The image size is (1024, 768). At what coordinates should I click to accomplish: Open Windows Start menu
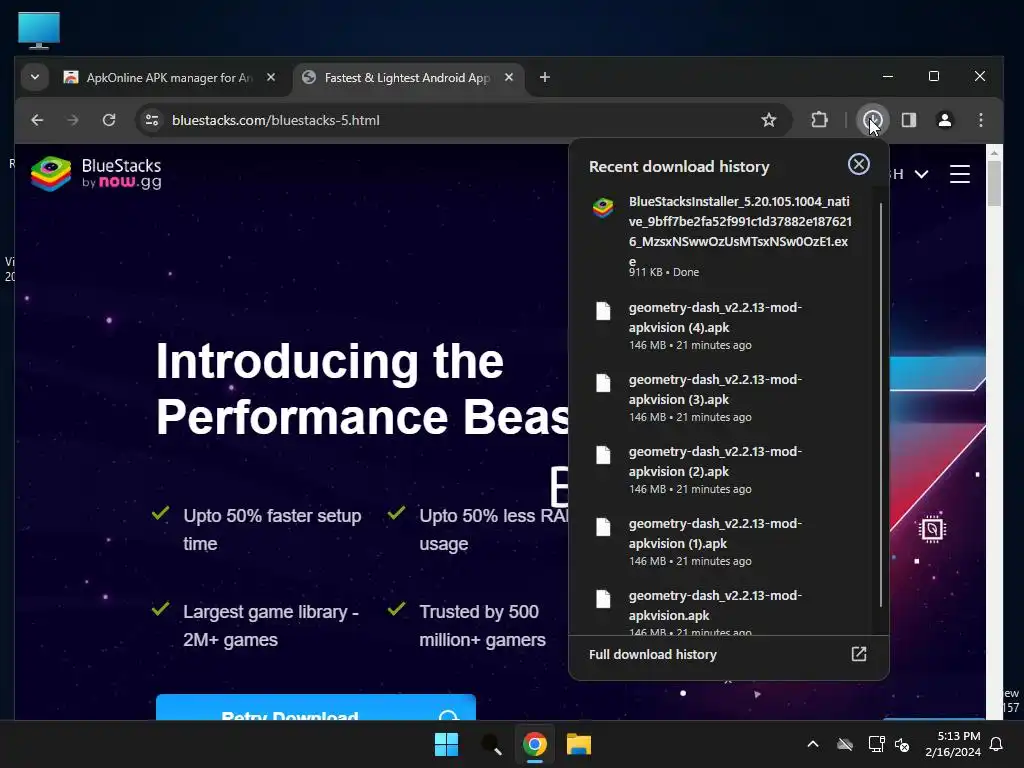point(447,744)
